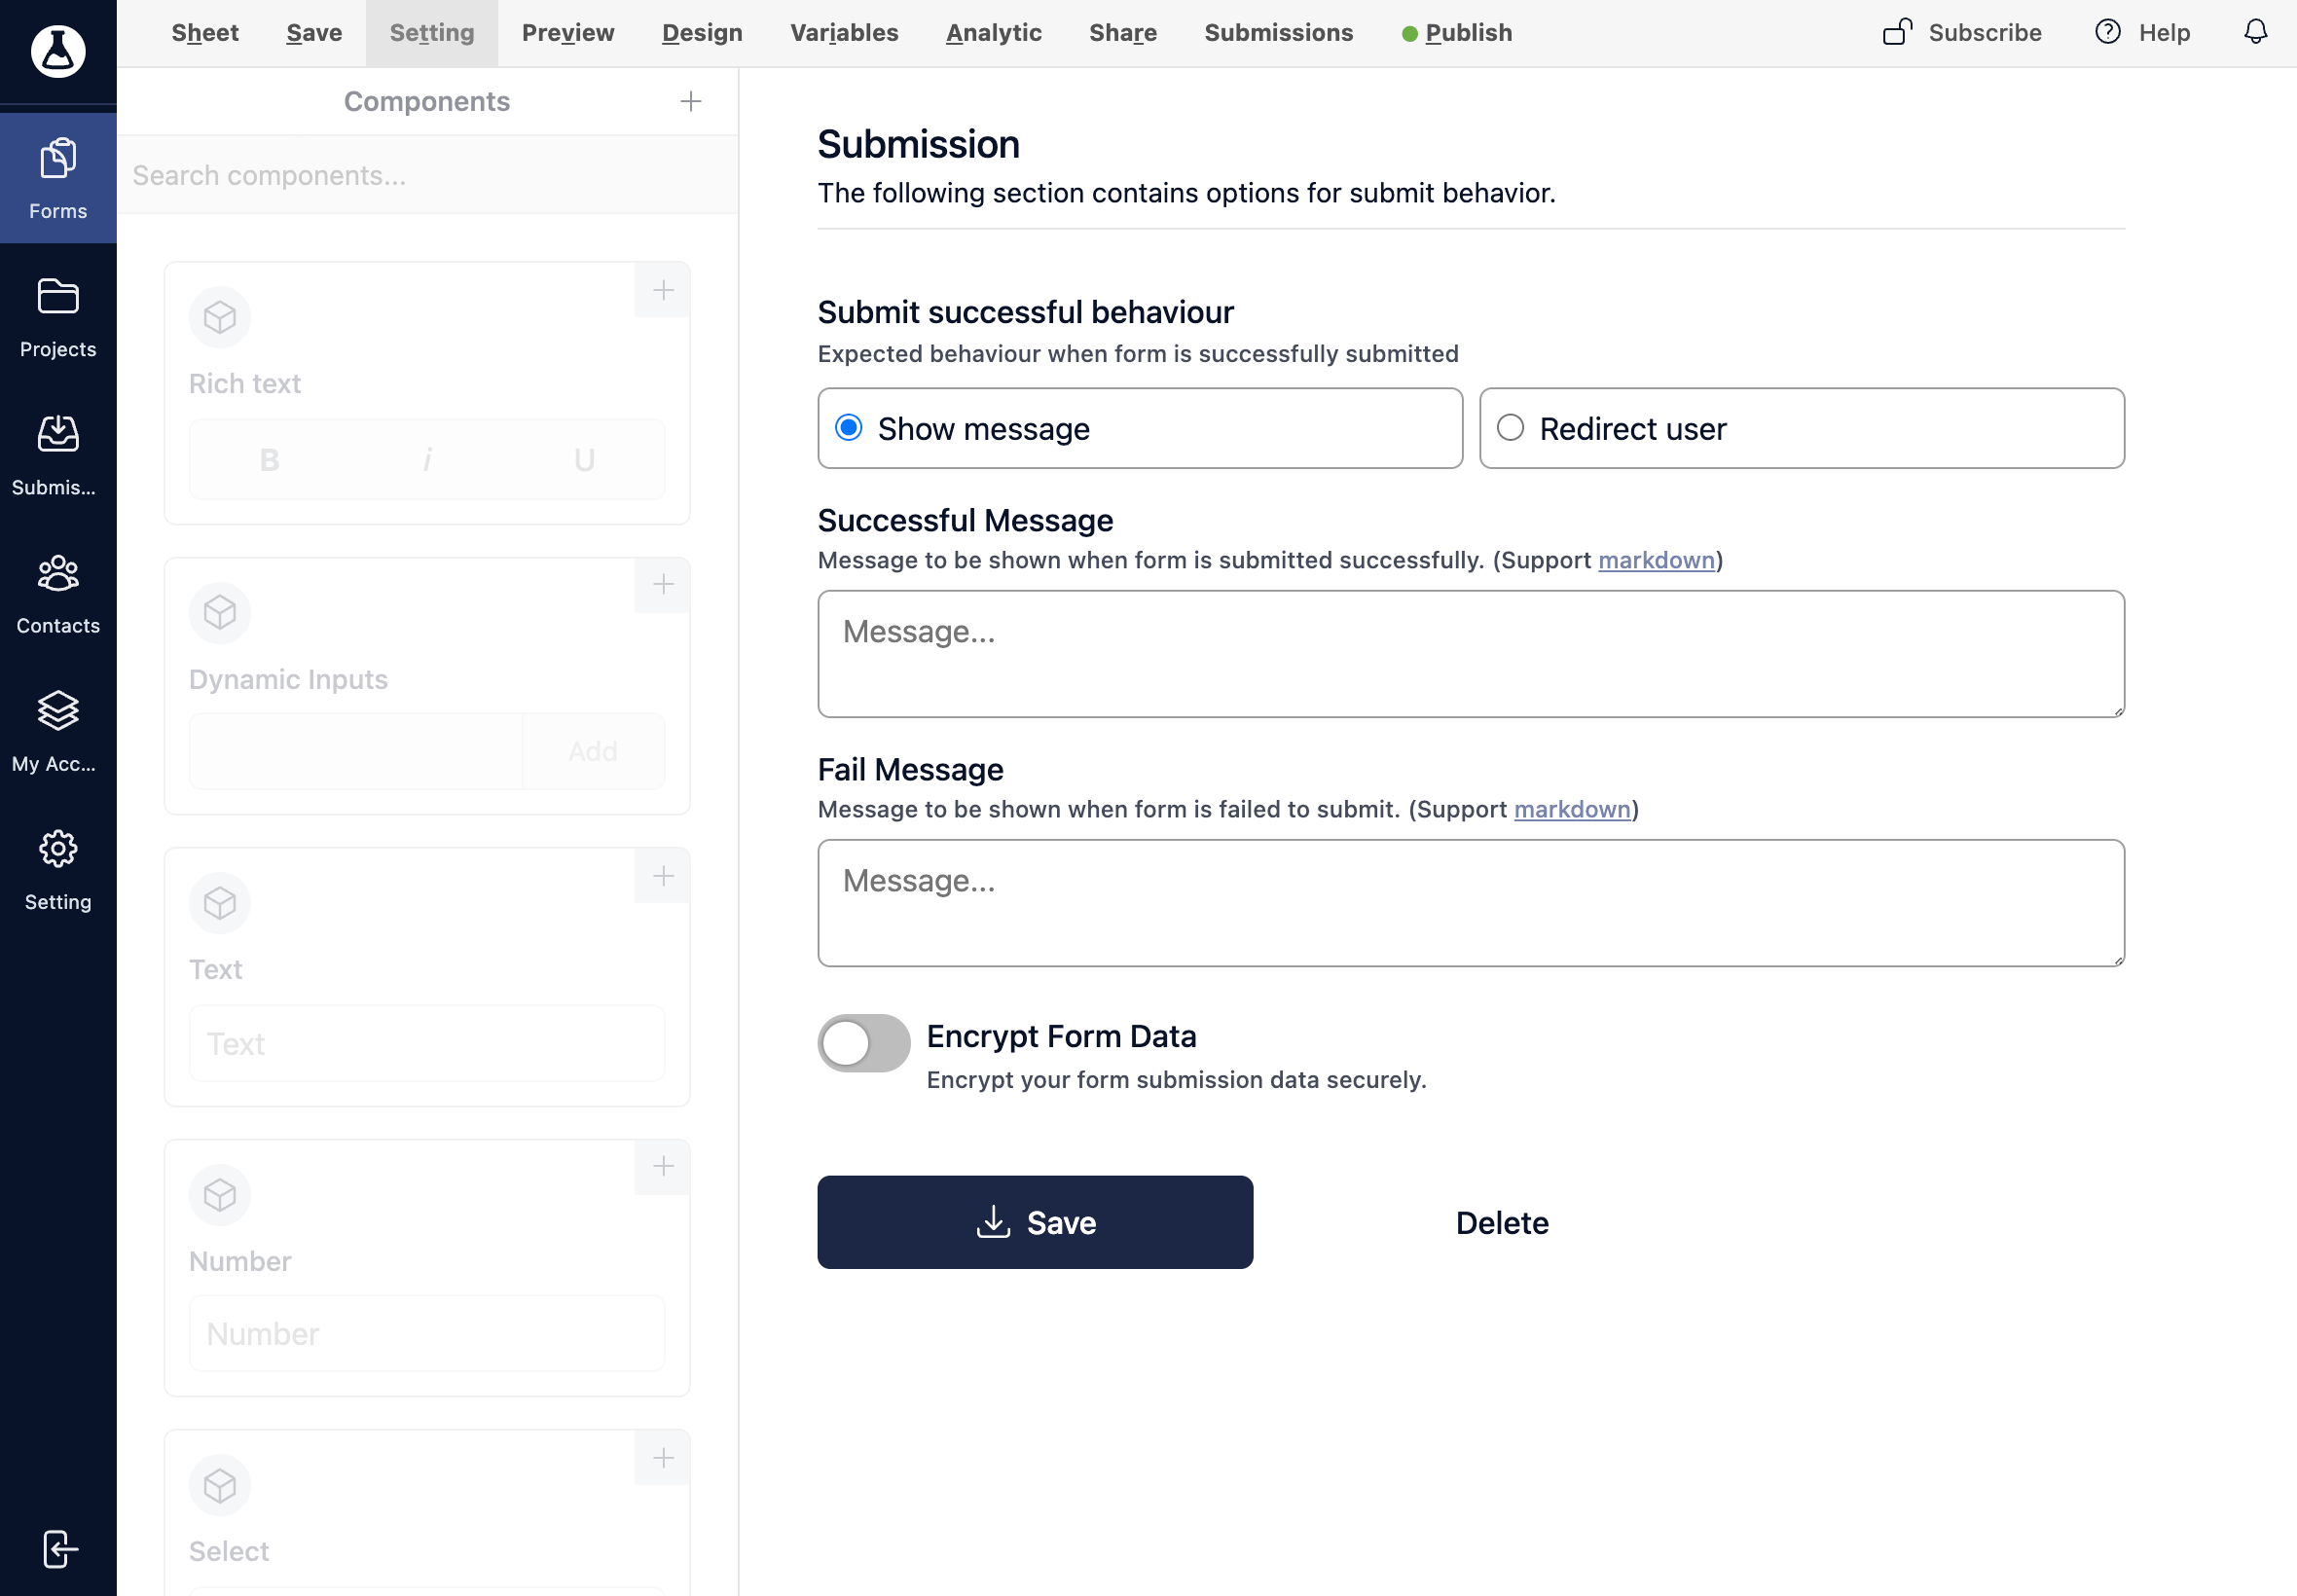Toggle bold B in Rich text preview
Image resolution: width=2297 pixels, height=1596 pixels.
coord(269,460)
